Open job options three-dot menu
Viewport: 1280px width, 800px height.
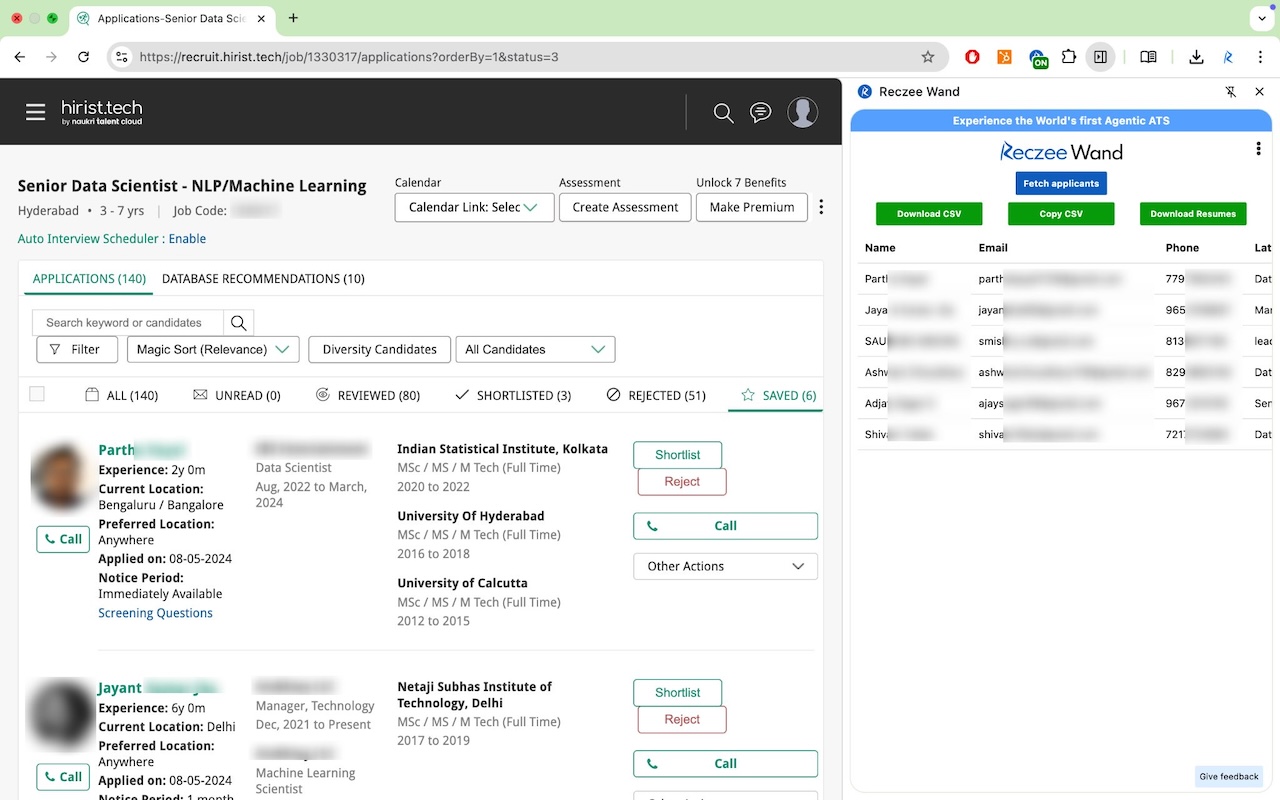click(x=821, y=207)
